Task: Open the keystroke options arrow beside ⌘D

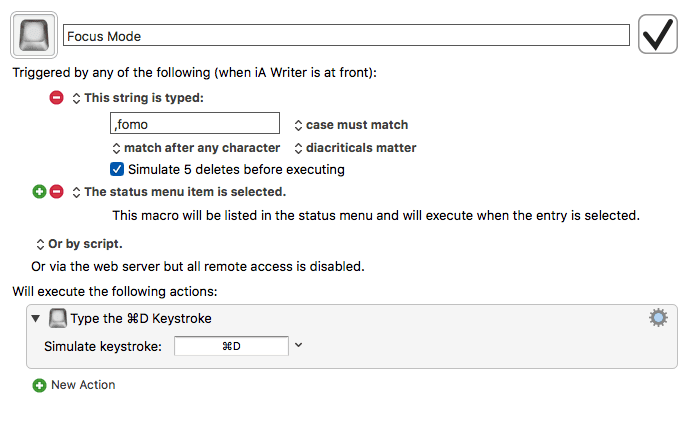Action: (298, 345)
